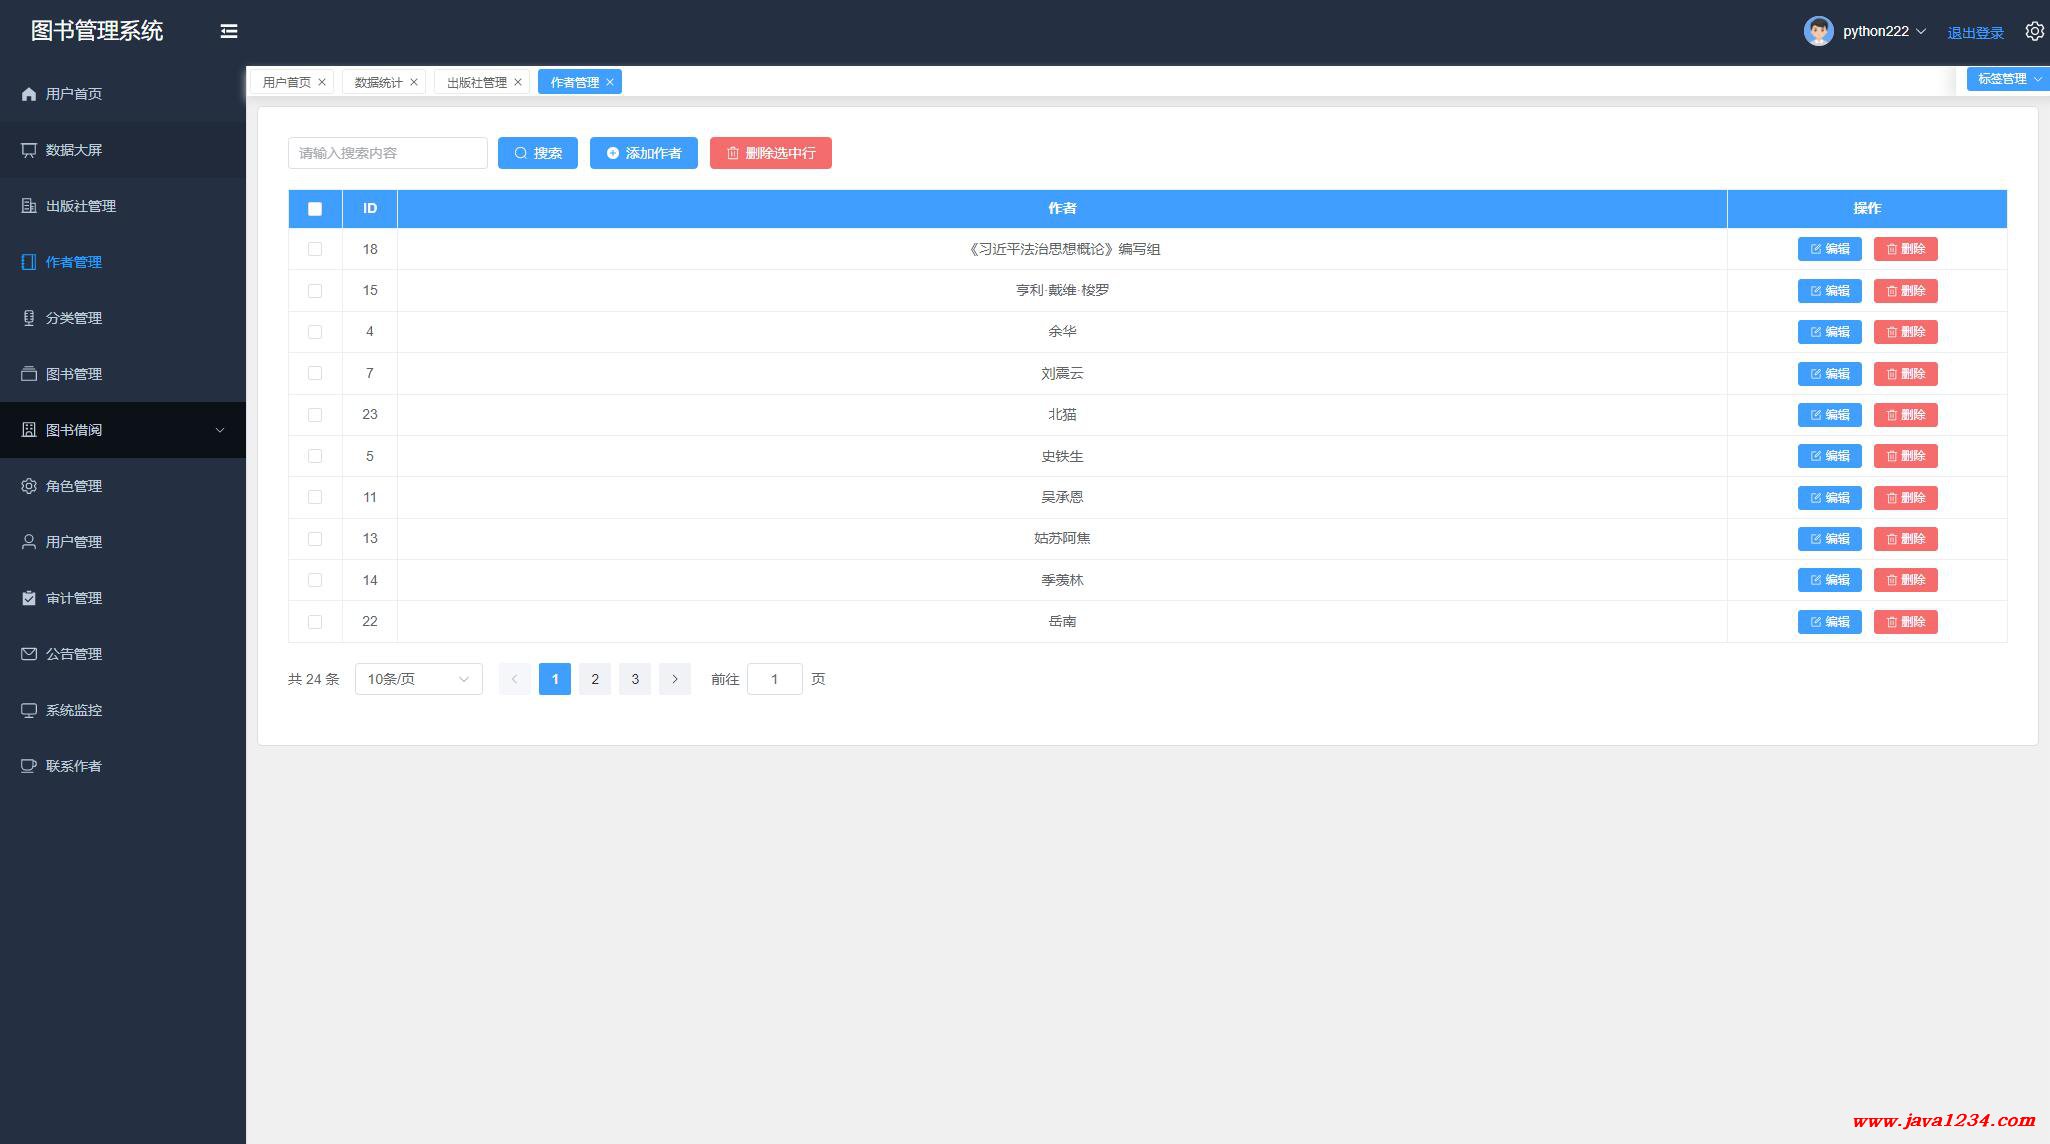Click the 添加作者 button
2050x1144 pixels.
(643, 153)
